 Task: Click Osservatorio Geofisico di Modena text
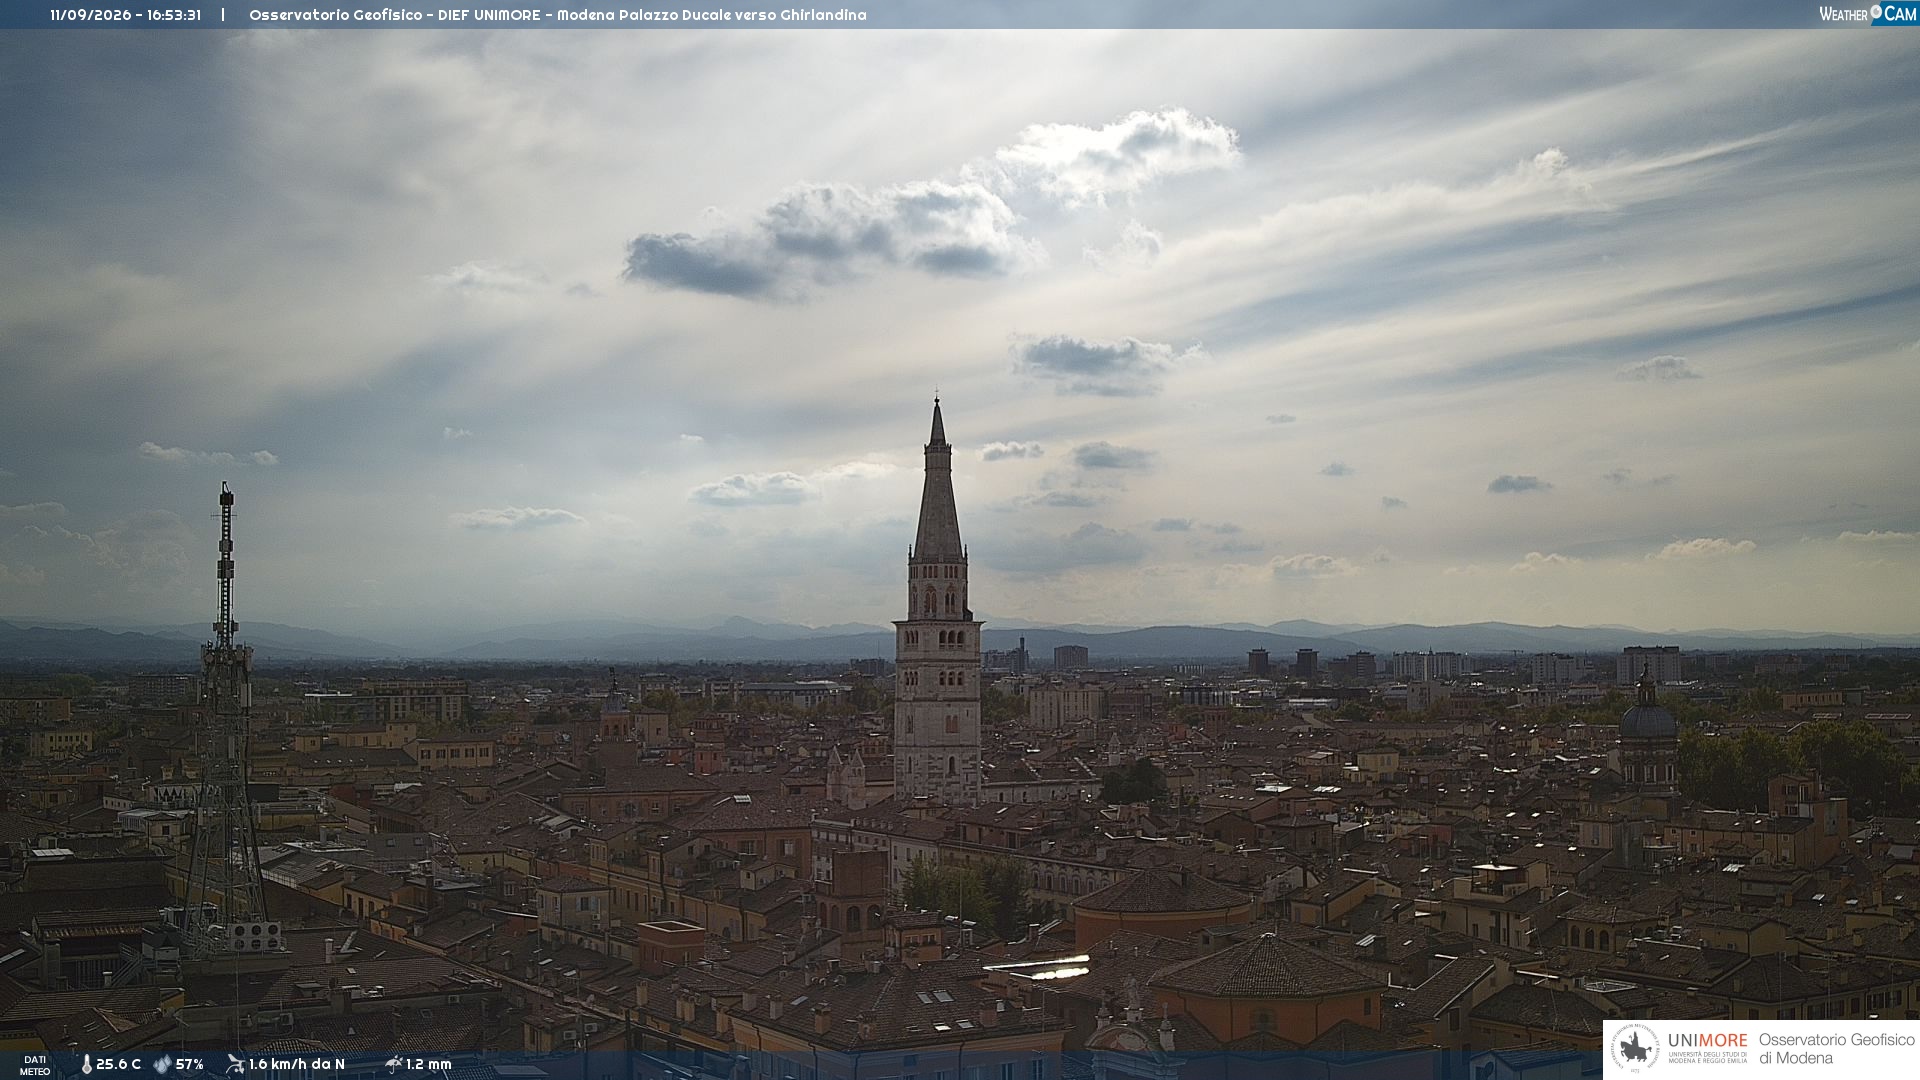tap(1836, 1049)
